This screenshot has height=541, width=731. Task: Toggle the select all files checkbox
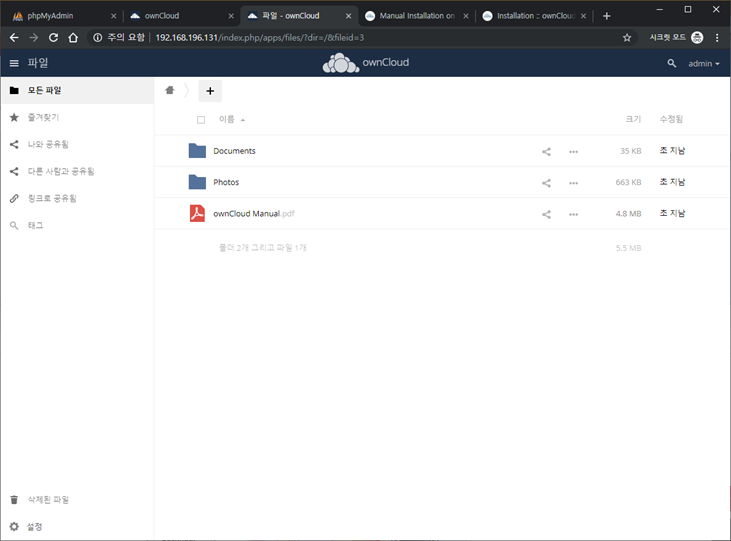pyautogui.click(x=201, y=120)
